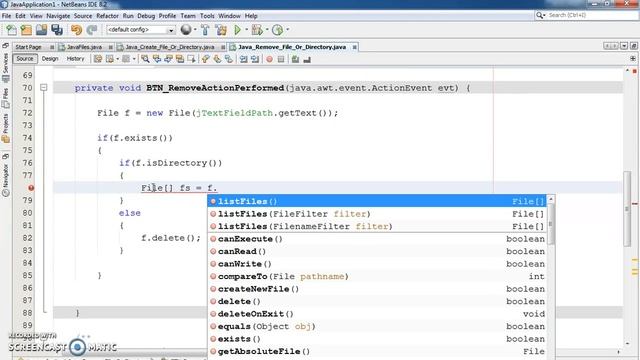Select deleteOnExit() completion item
640x360 pixels.
click(377, 314)
